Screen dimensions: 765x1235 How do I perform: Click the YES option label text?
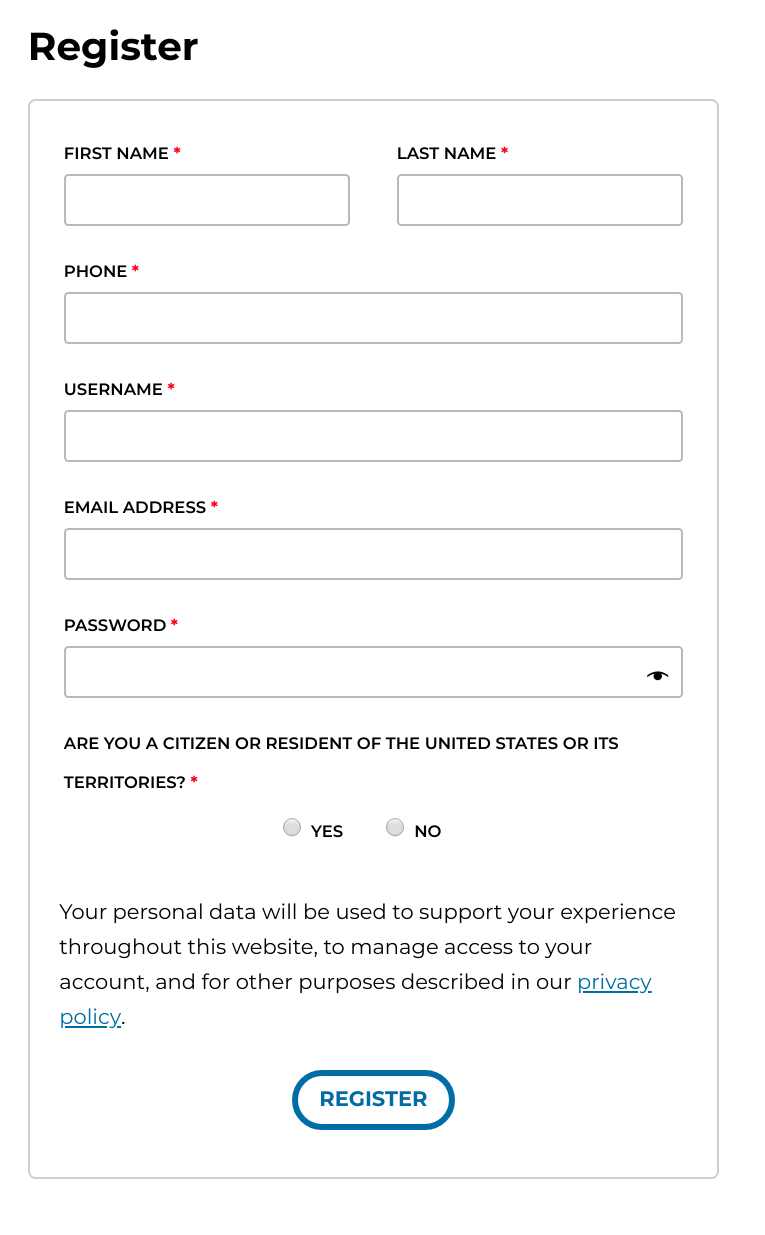[x=327, y=831]
